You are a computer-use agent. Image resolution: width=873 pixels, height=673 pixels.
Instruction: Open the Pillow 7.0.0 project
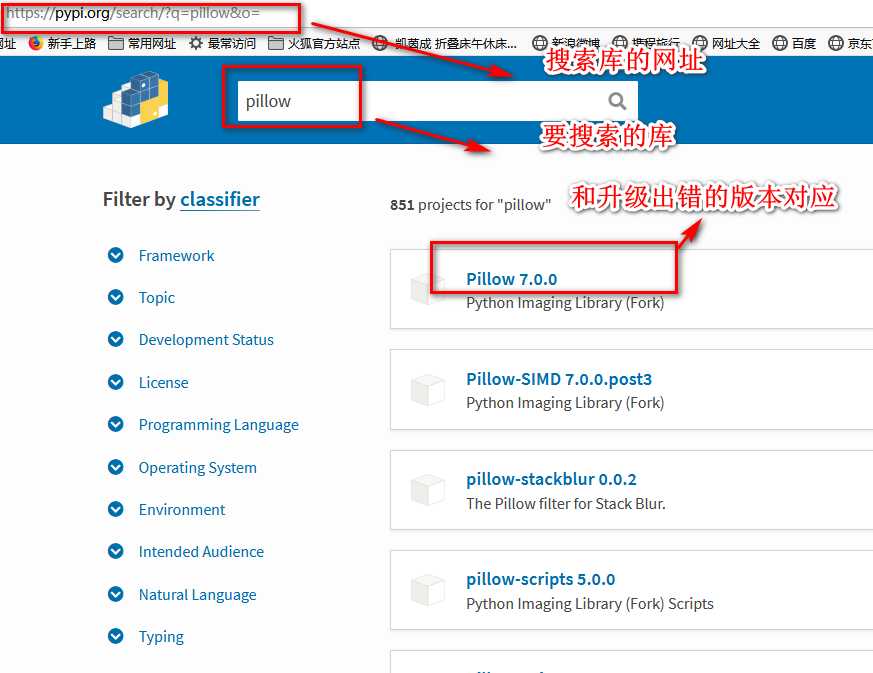click(x=512, y=279)
